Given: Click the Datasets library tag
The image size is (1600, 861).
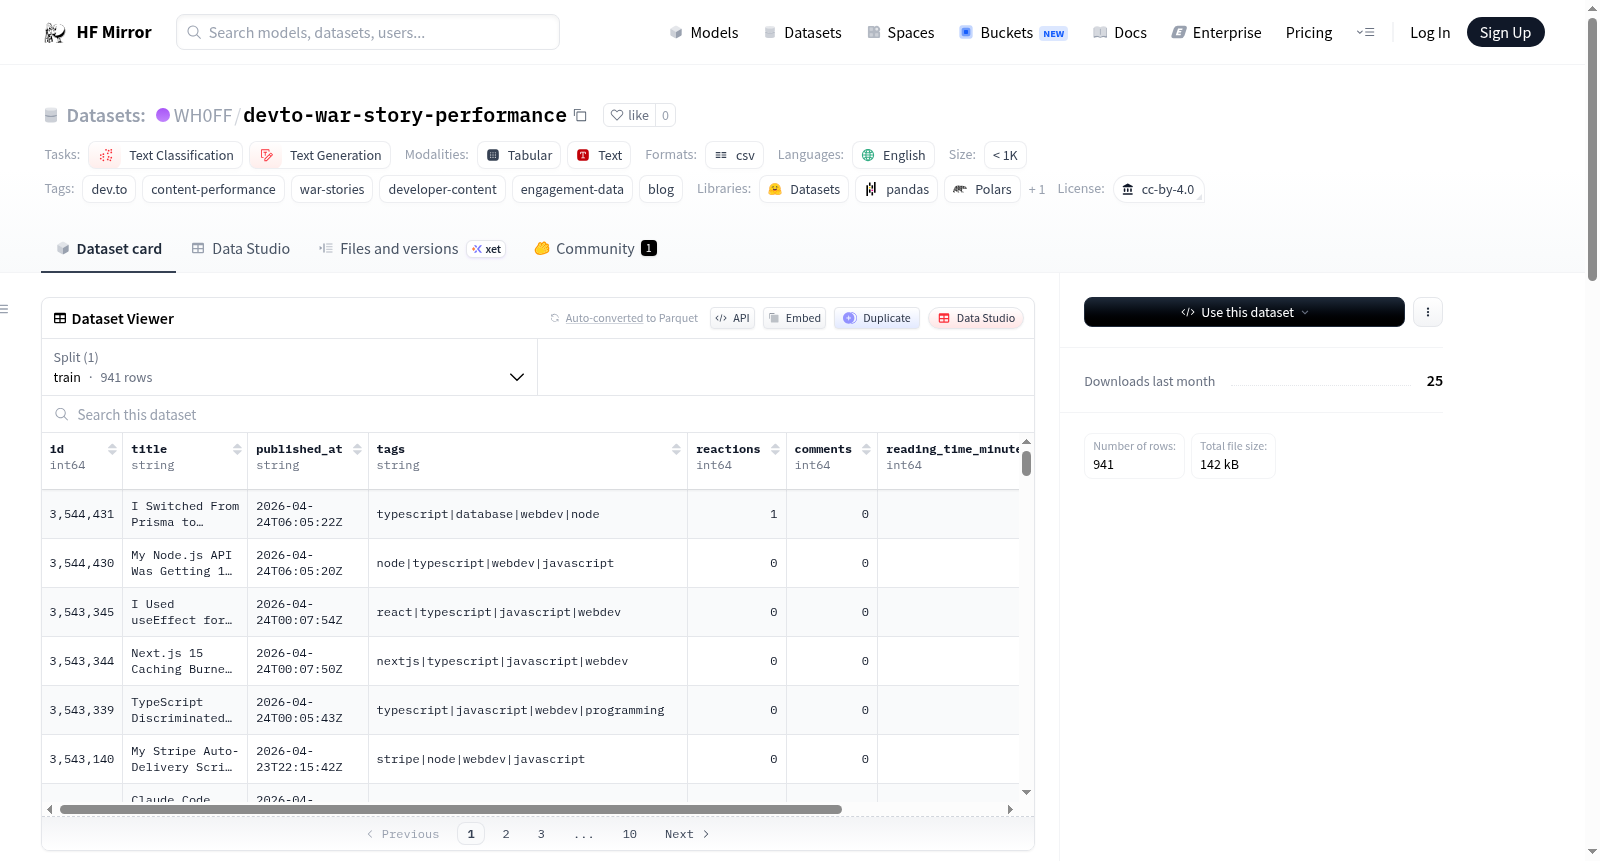Looking at the screenshot, I should pos(804,189).
